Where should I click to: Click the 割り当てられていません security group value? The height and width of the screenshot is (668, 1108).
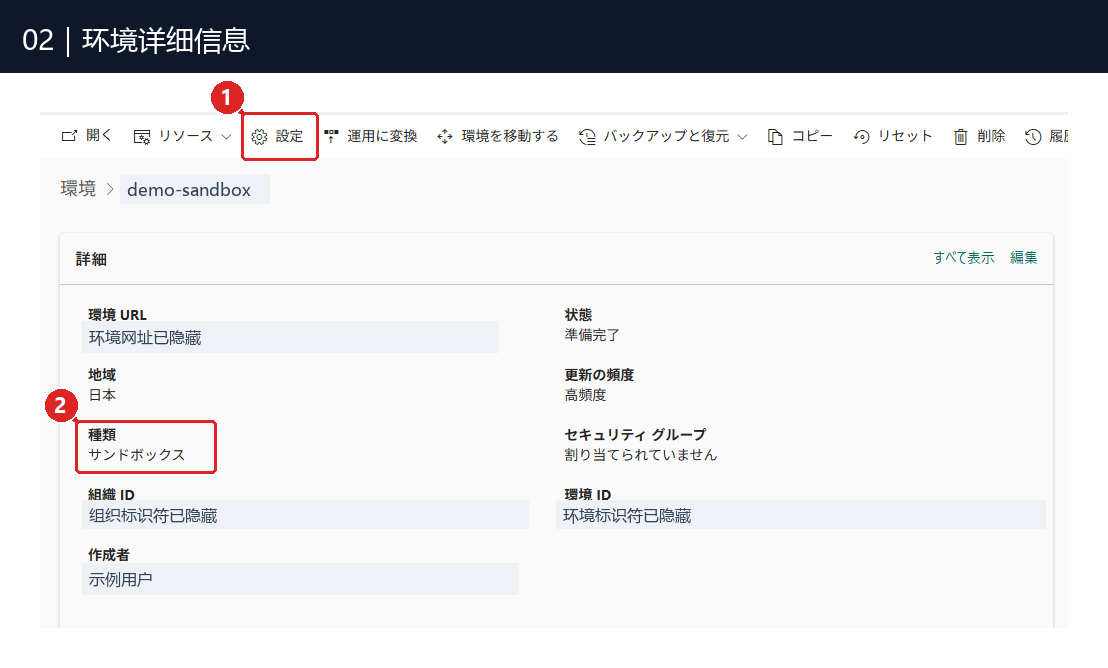click(641, 455)
